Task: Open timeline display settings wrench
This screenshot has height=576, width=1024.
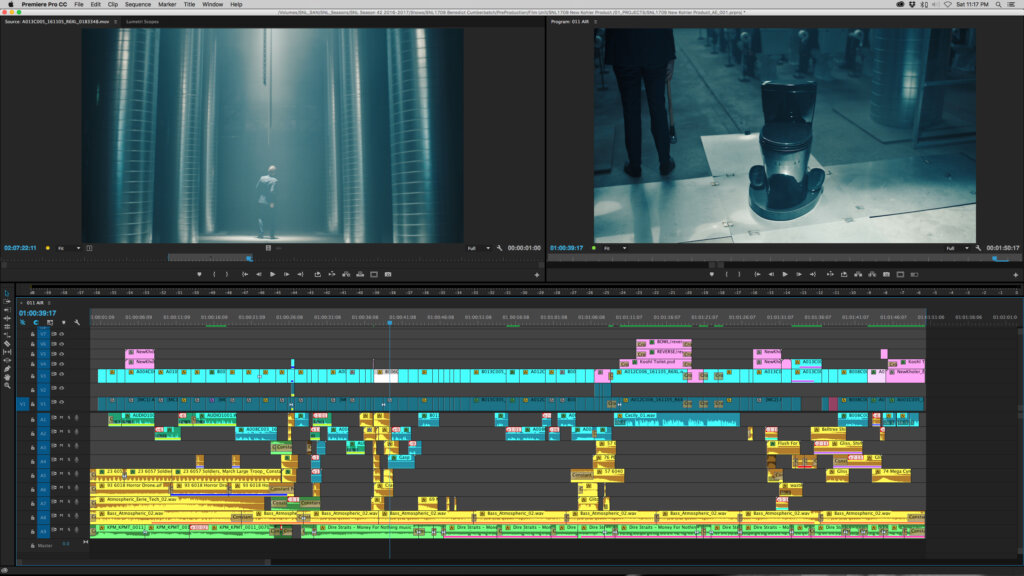Action: point(77,323)
